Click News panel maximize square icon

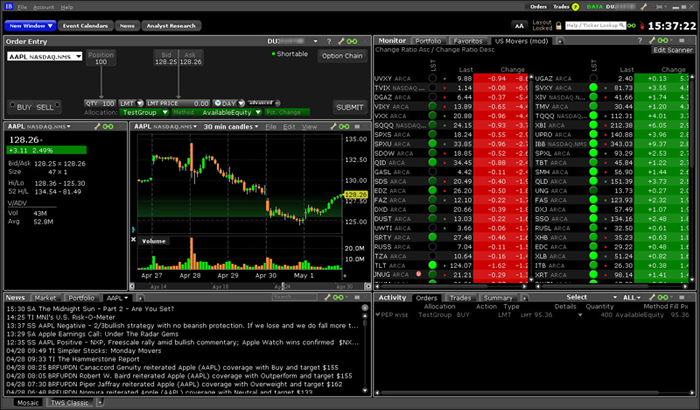click(x=357, y=297)
